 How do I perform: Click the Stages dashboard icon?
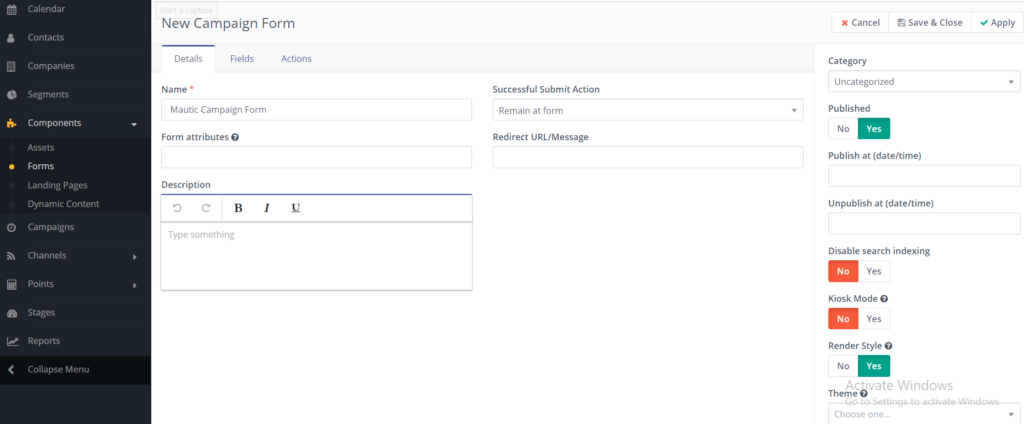tap(11, 313)
